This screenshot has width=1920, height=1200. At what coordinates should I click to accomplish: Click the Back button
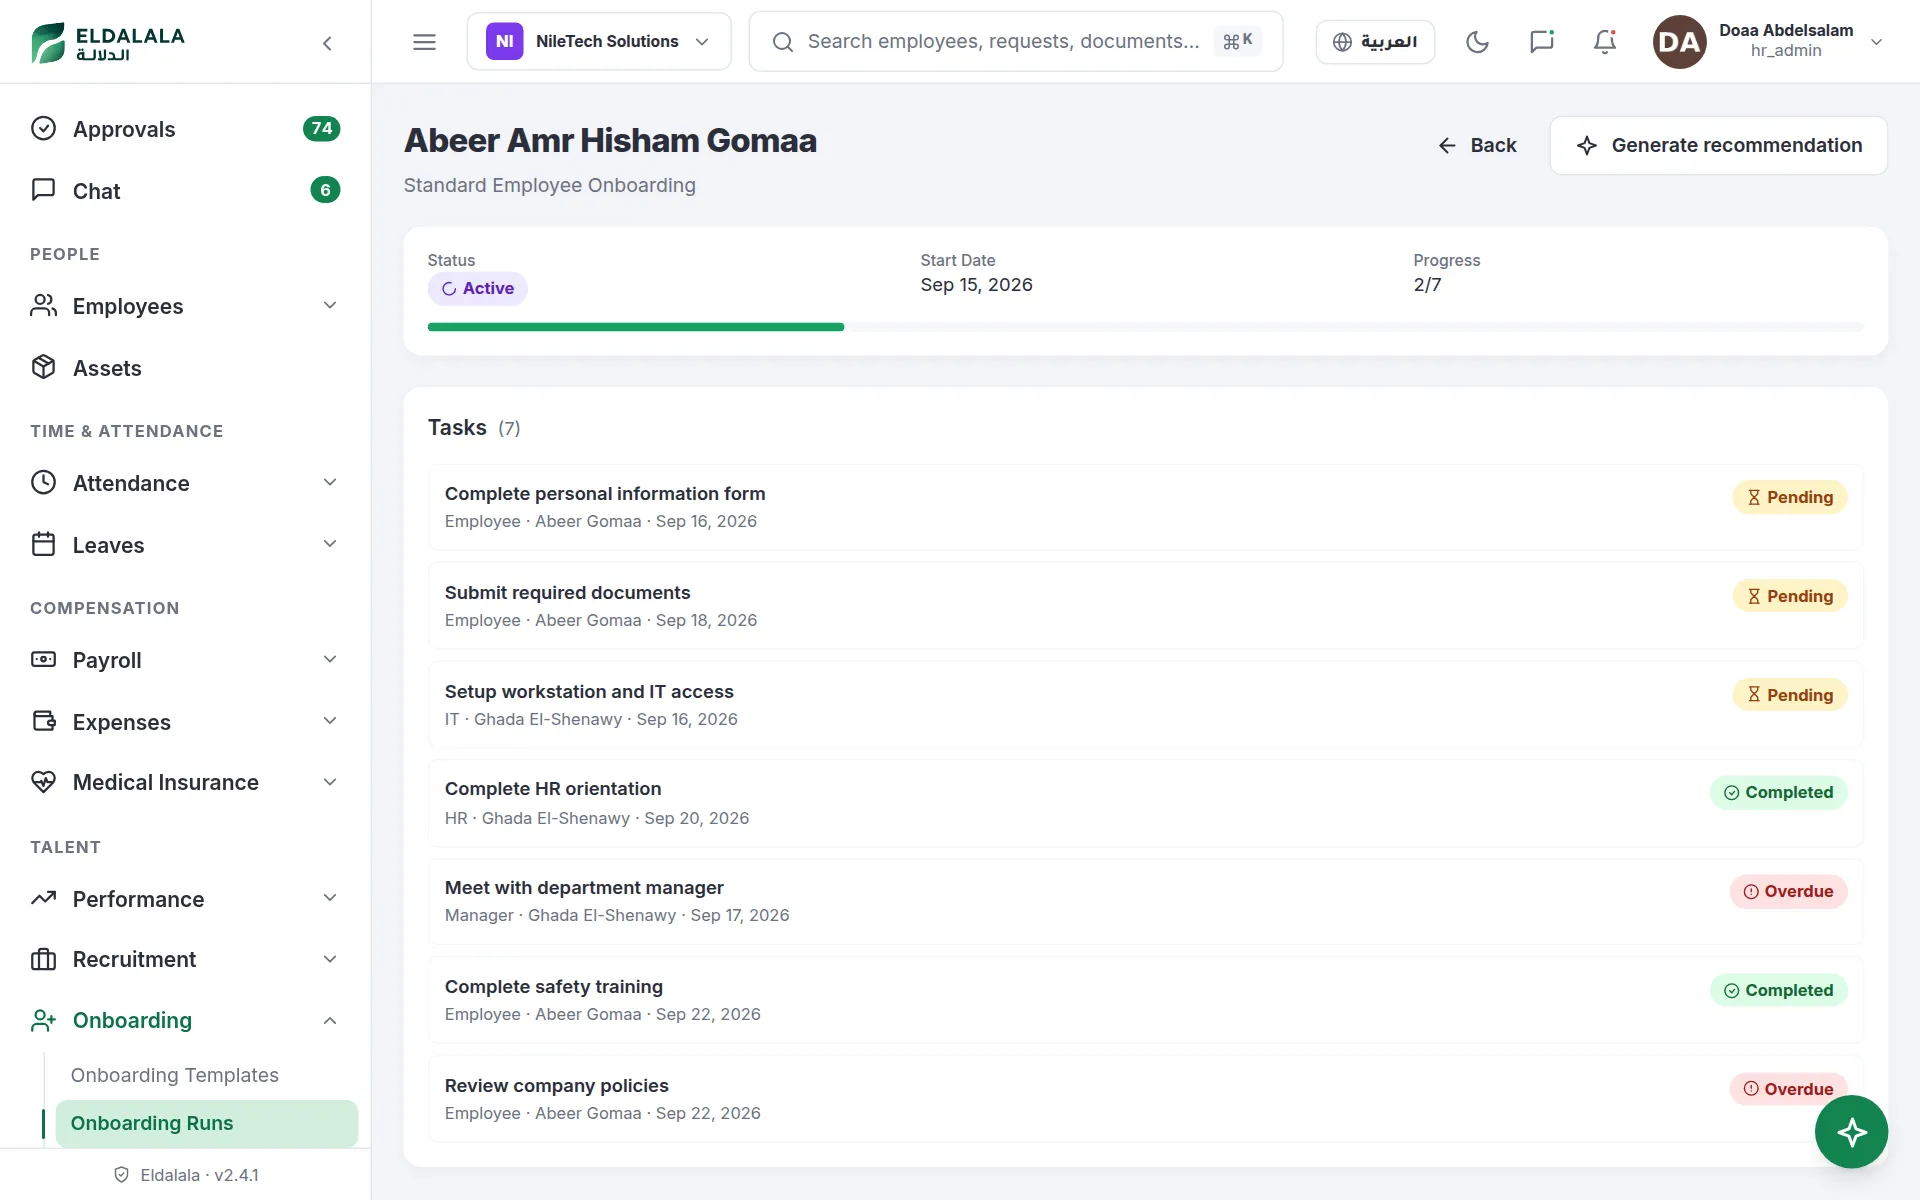click(1477, 145)
